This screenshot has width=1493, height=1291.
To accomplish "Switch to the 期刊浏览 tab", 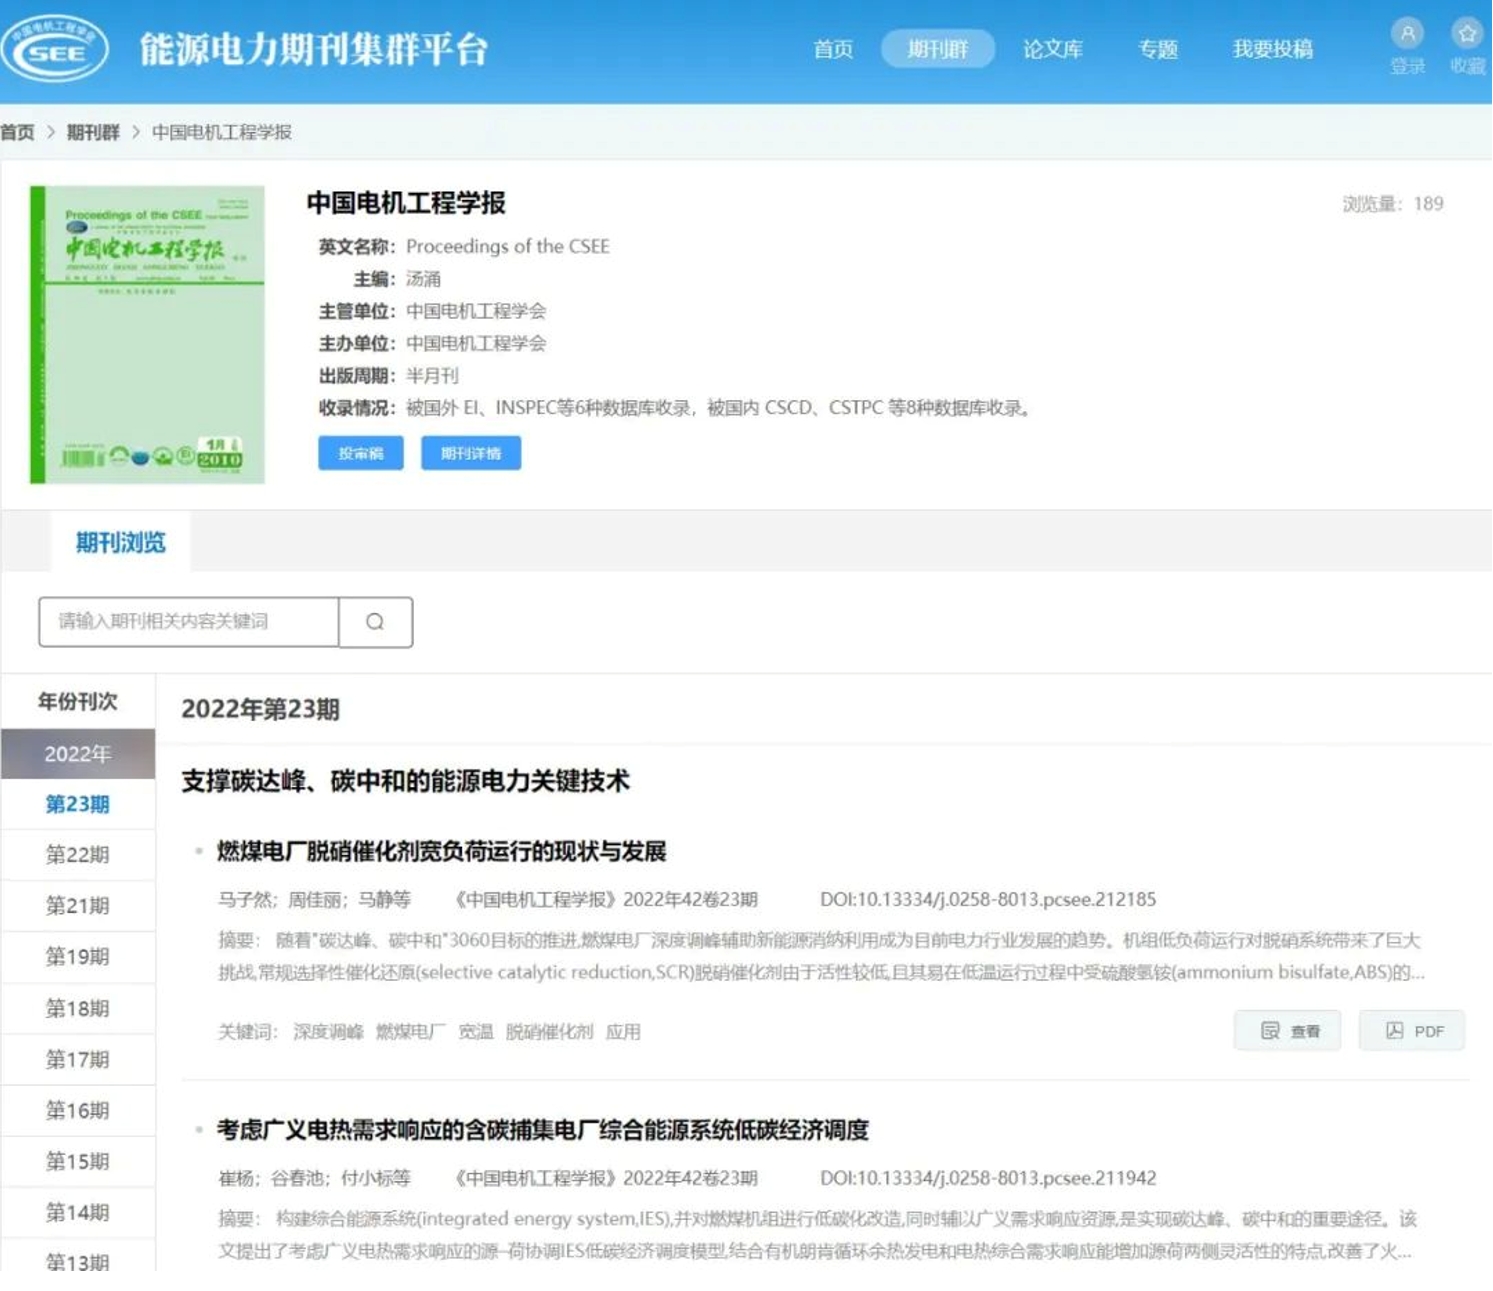I will point(120,543).
